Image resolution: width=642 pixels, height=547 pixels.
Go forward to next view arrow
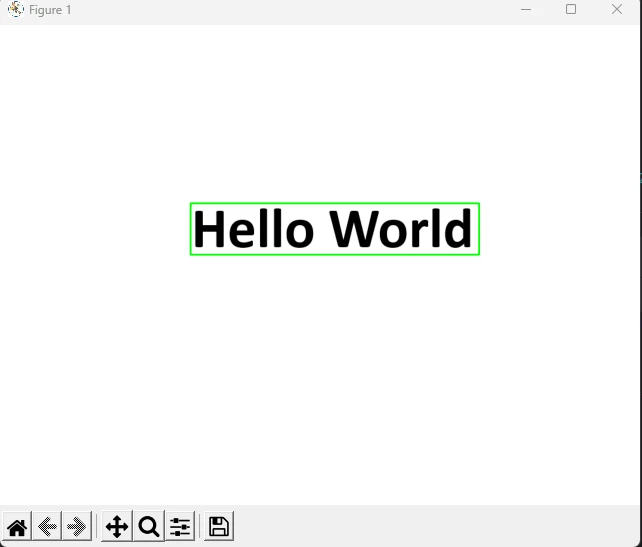point(76,527)
